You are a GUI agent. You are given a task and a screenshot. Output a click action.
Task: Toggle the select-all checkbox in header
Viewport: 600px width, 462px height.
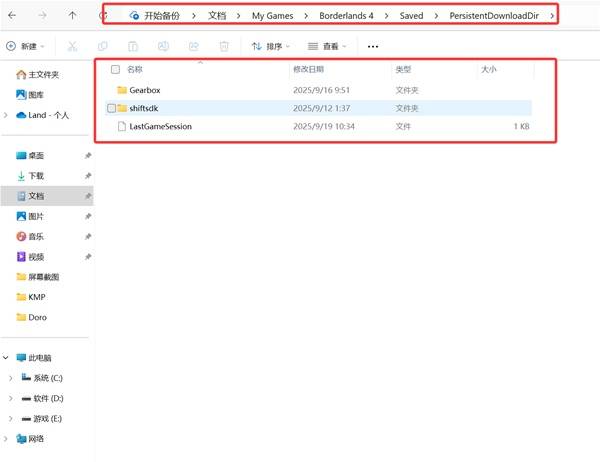(x=115, y=70)
